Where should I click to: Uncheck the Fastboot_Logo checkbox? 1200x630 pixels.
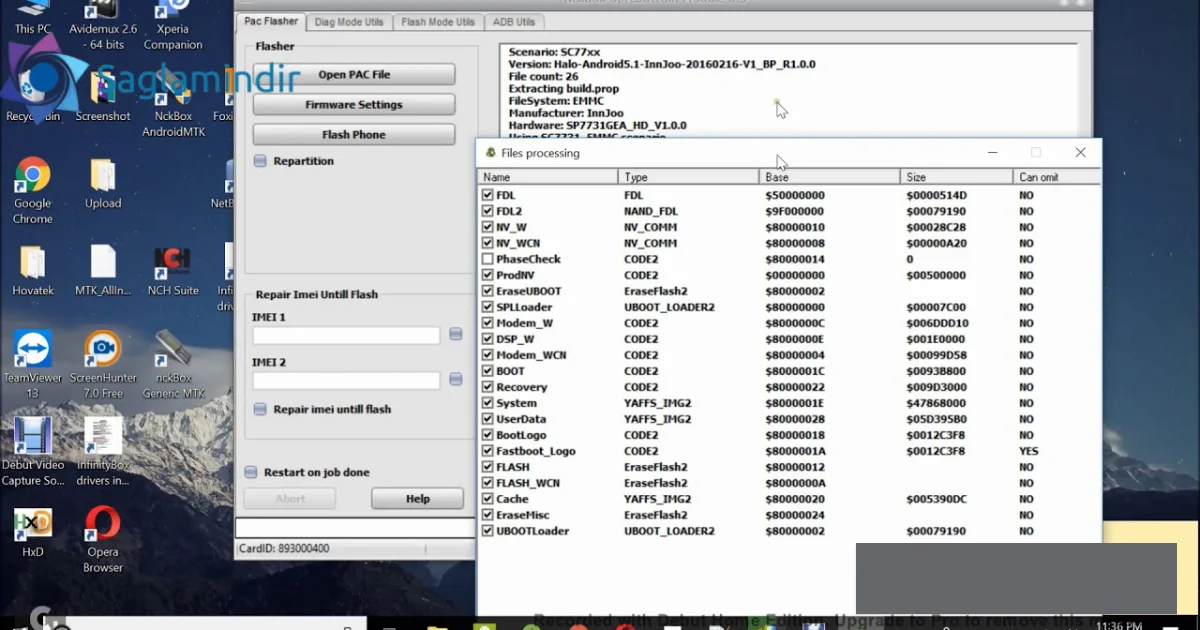487,451
